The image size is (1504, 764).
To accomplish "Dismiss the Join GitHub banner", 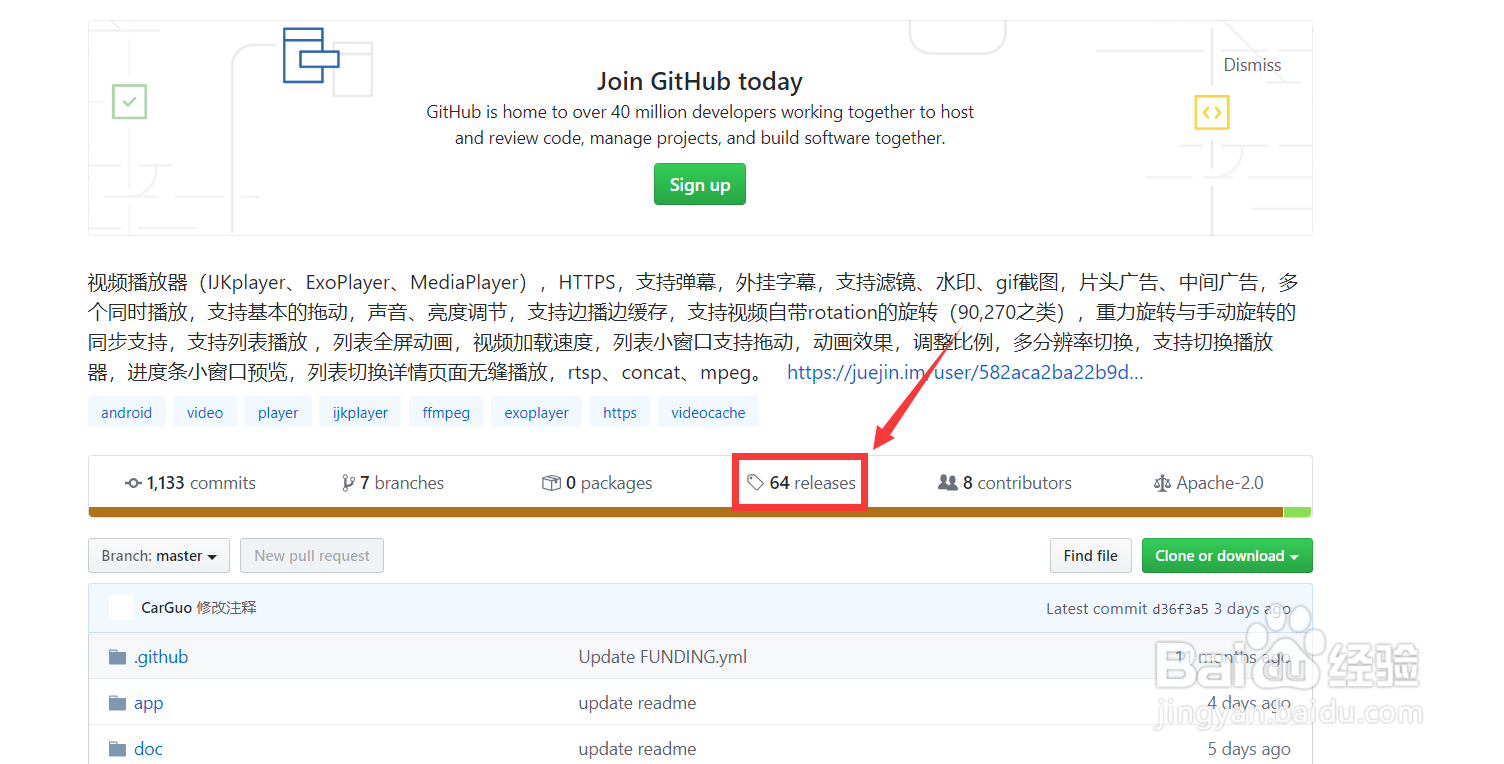I will click(1252, 65).
